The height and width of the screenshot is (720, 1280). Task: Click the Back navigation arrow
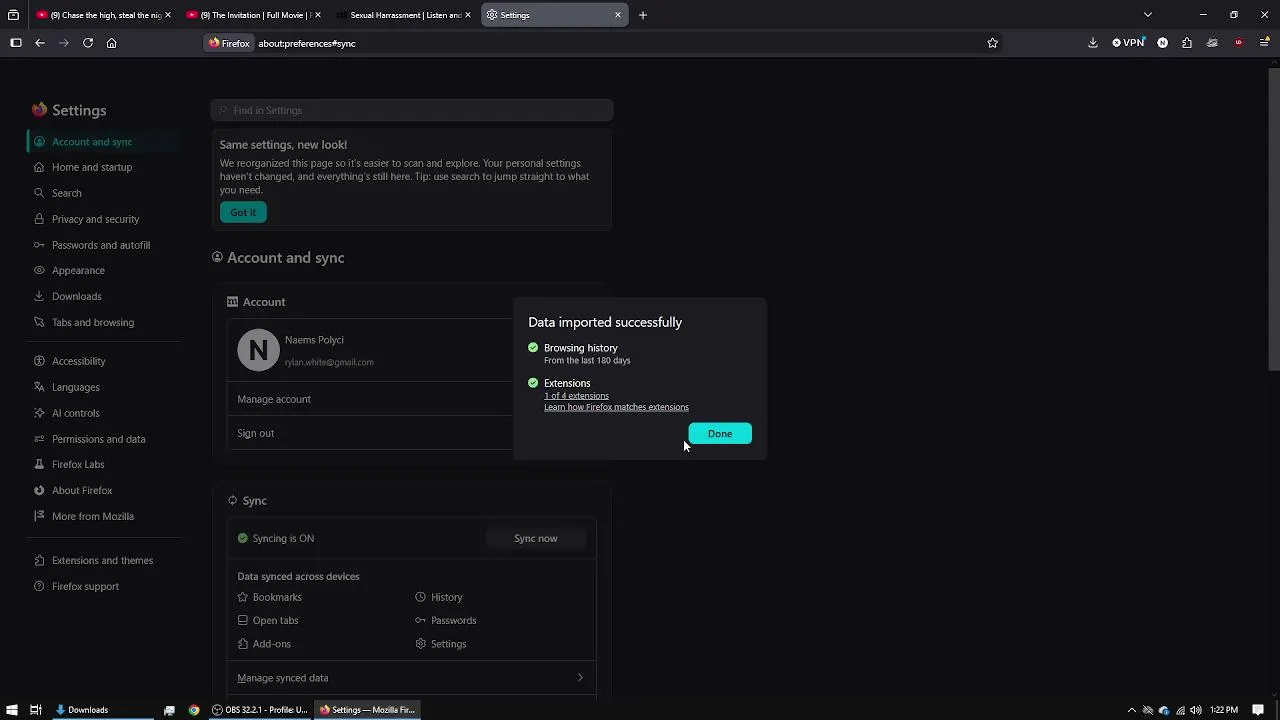coord(40,43)
